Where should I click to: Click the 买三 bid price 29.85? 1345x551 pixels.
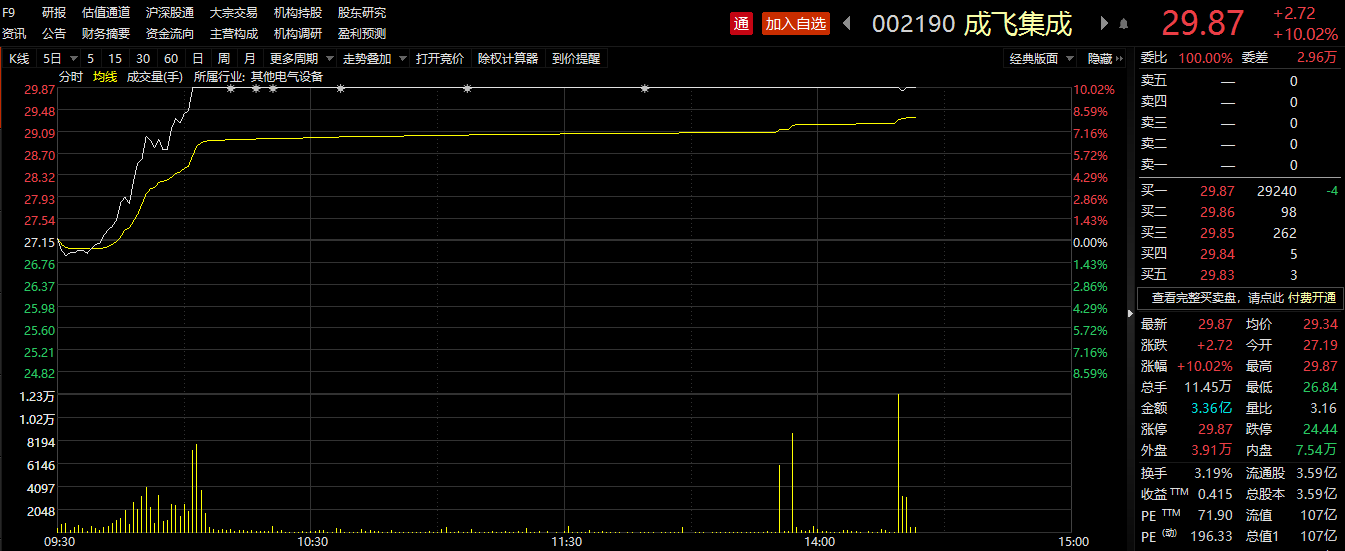[x=1218, y=232]
